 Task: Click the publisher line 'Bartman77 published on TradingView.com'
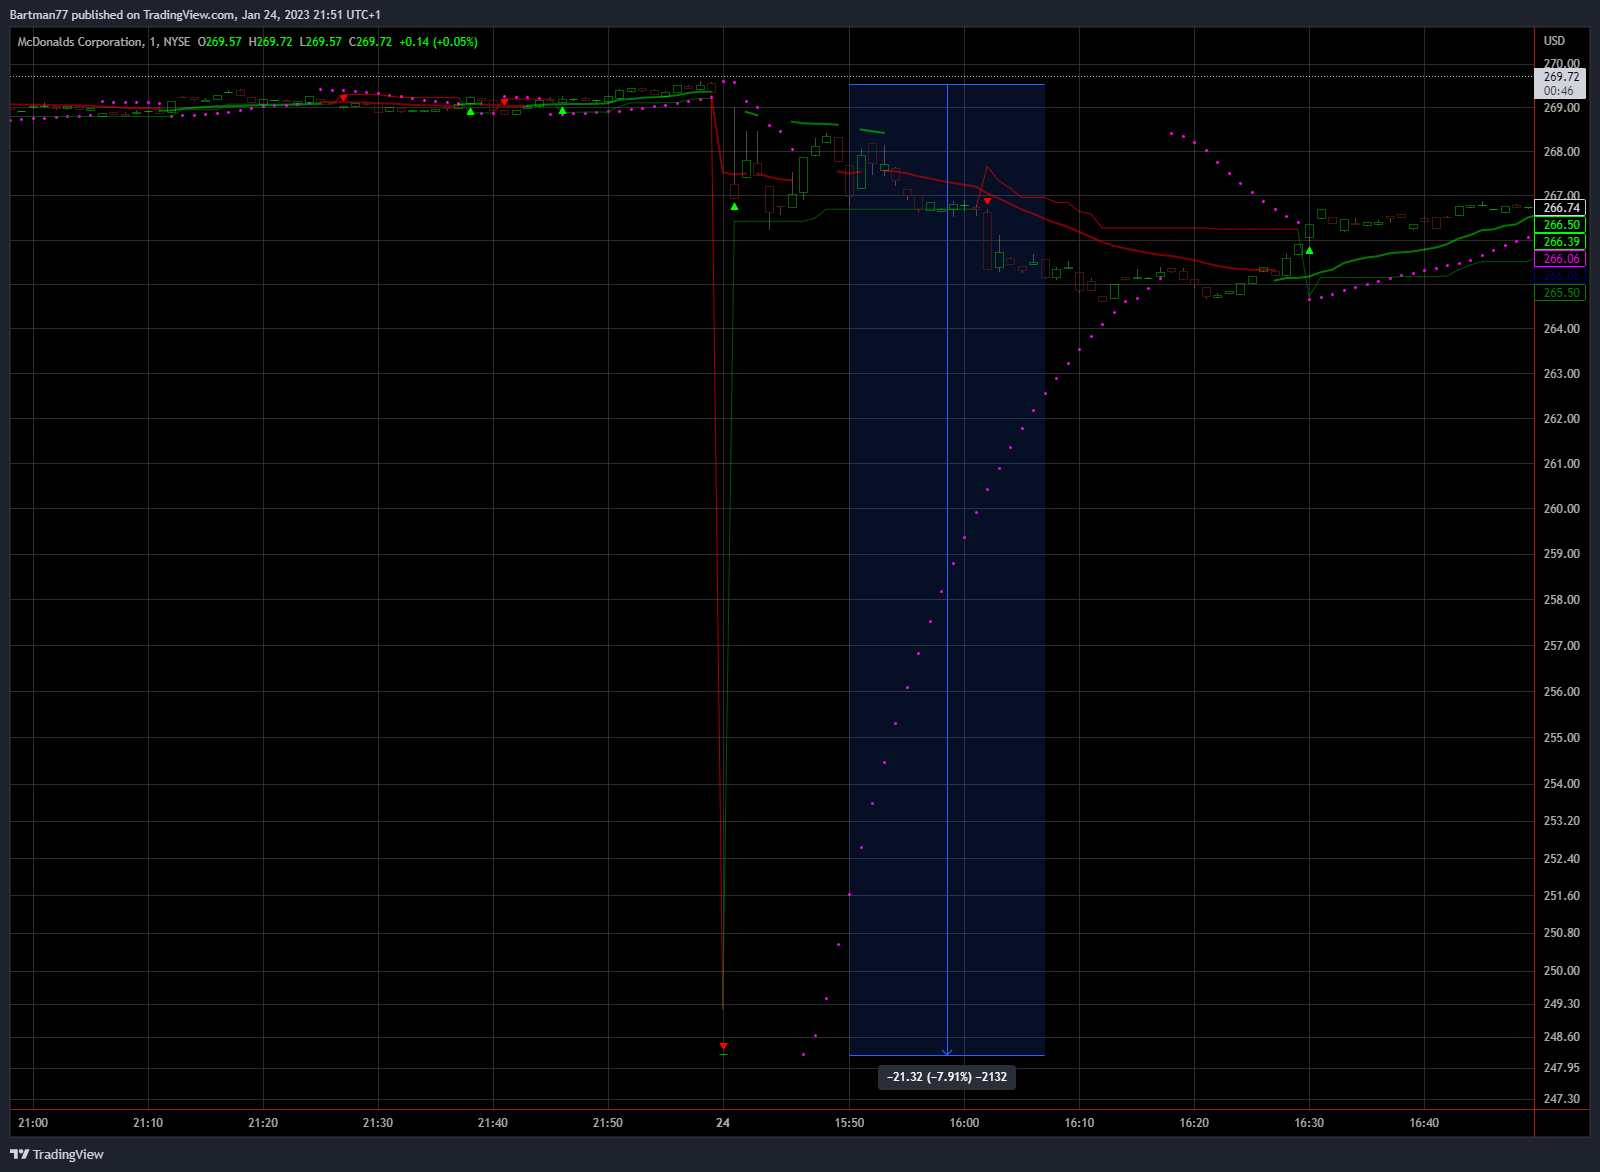pyautogui.click(x=122, y=15)
